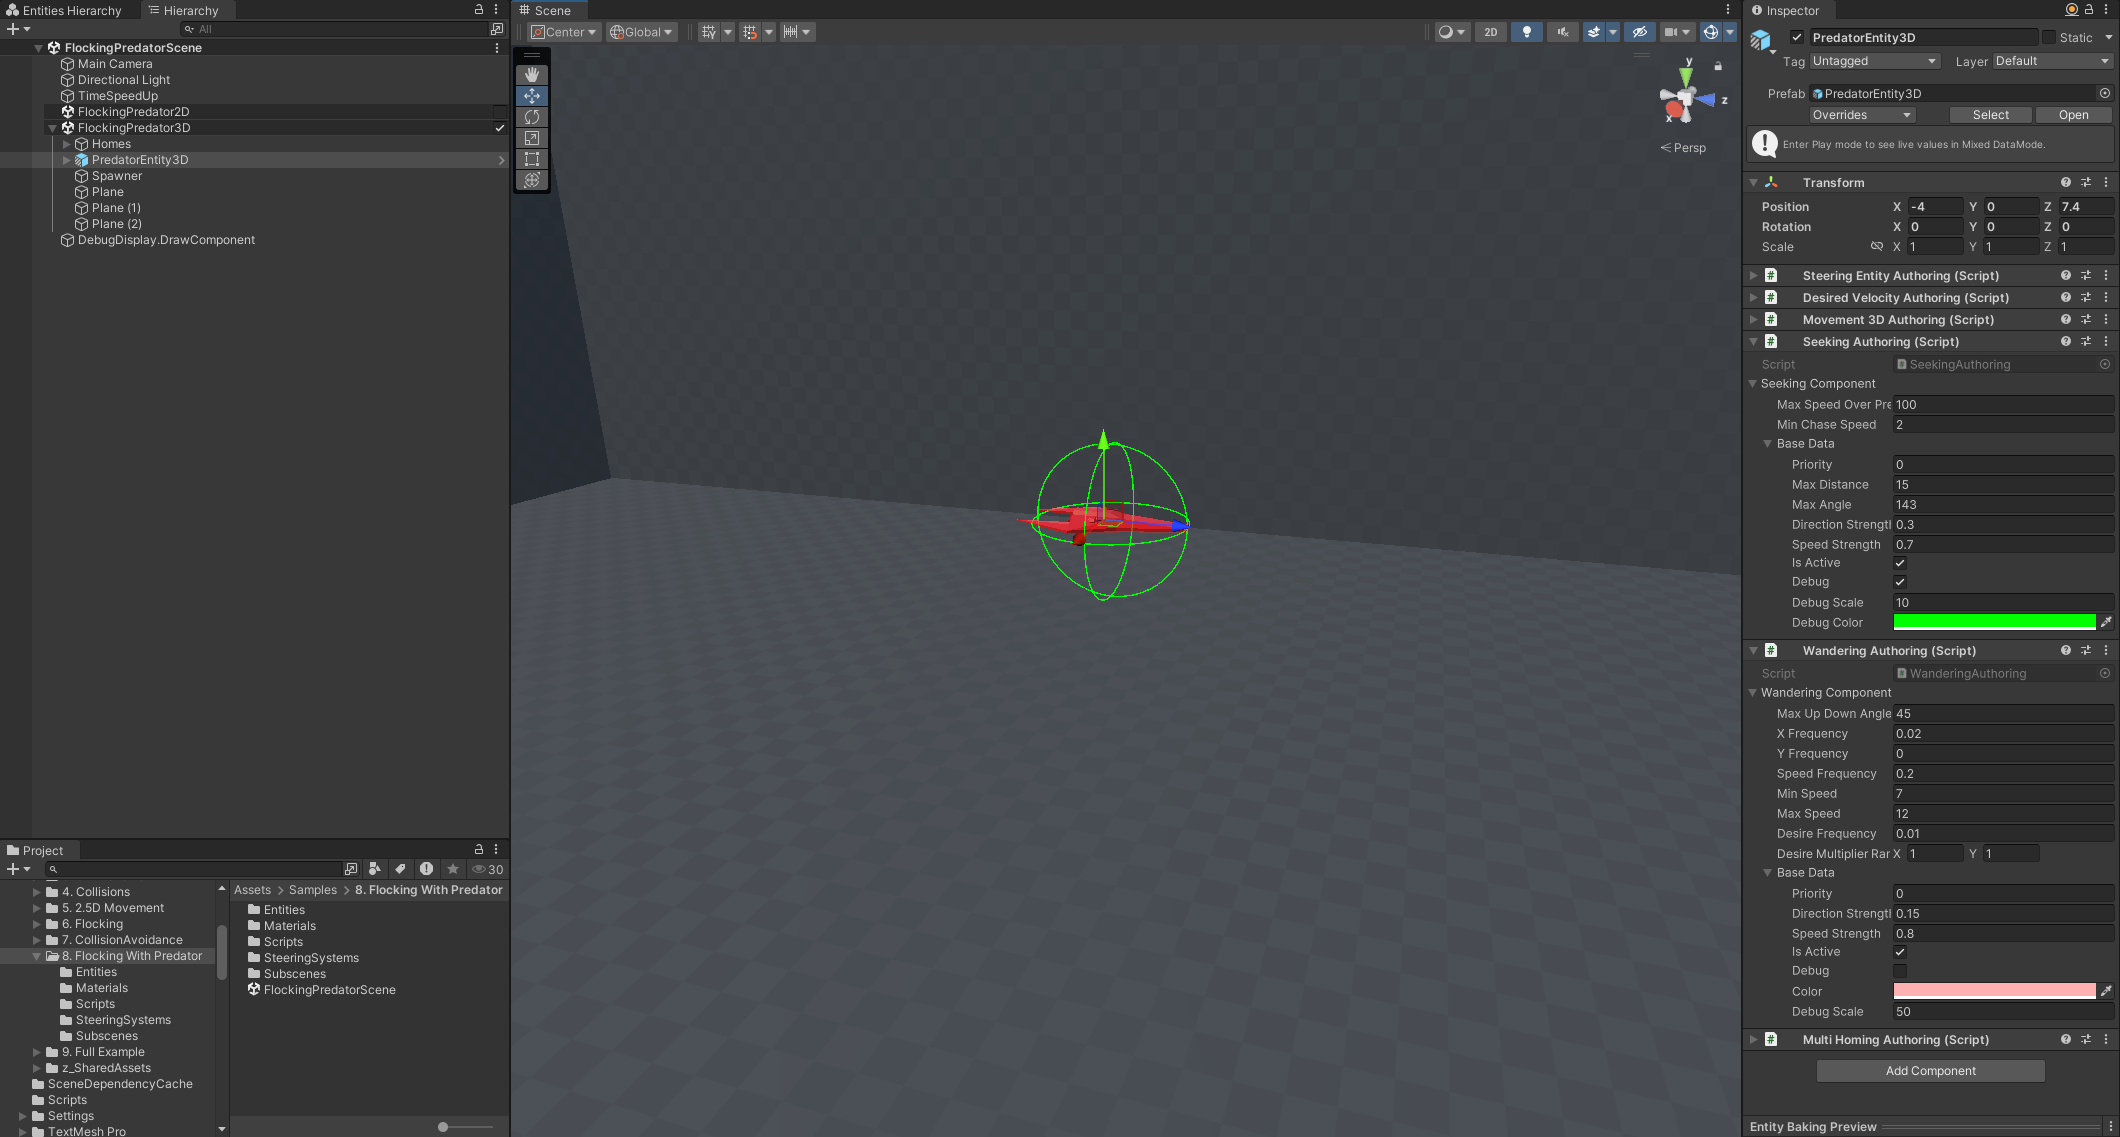The height and width of the screenshot is (1137, 2120).
Task: Open the prefab Overrides dropdown
Action: click(1862, 115)
